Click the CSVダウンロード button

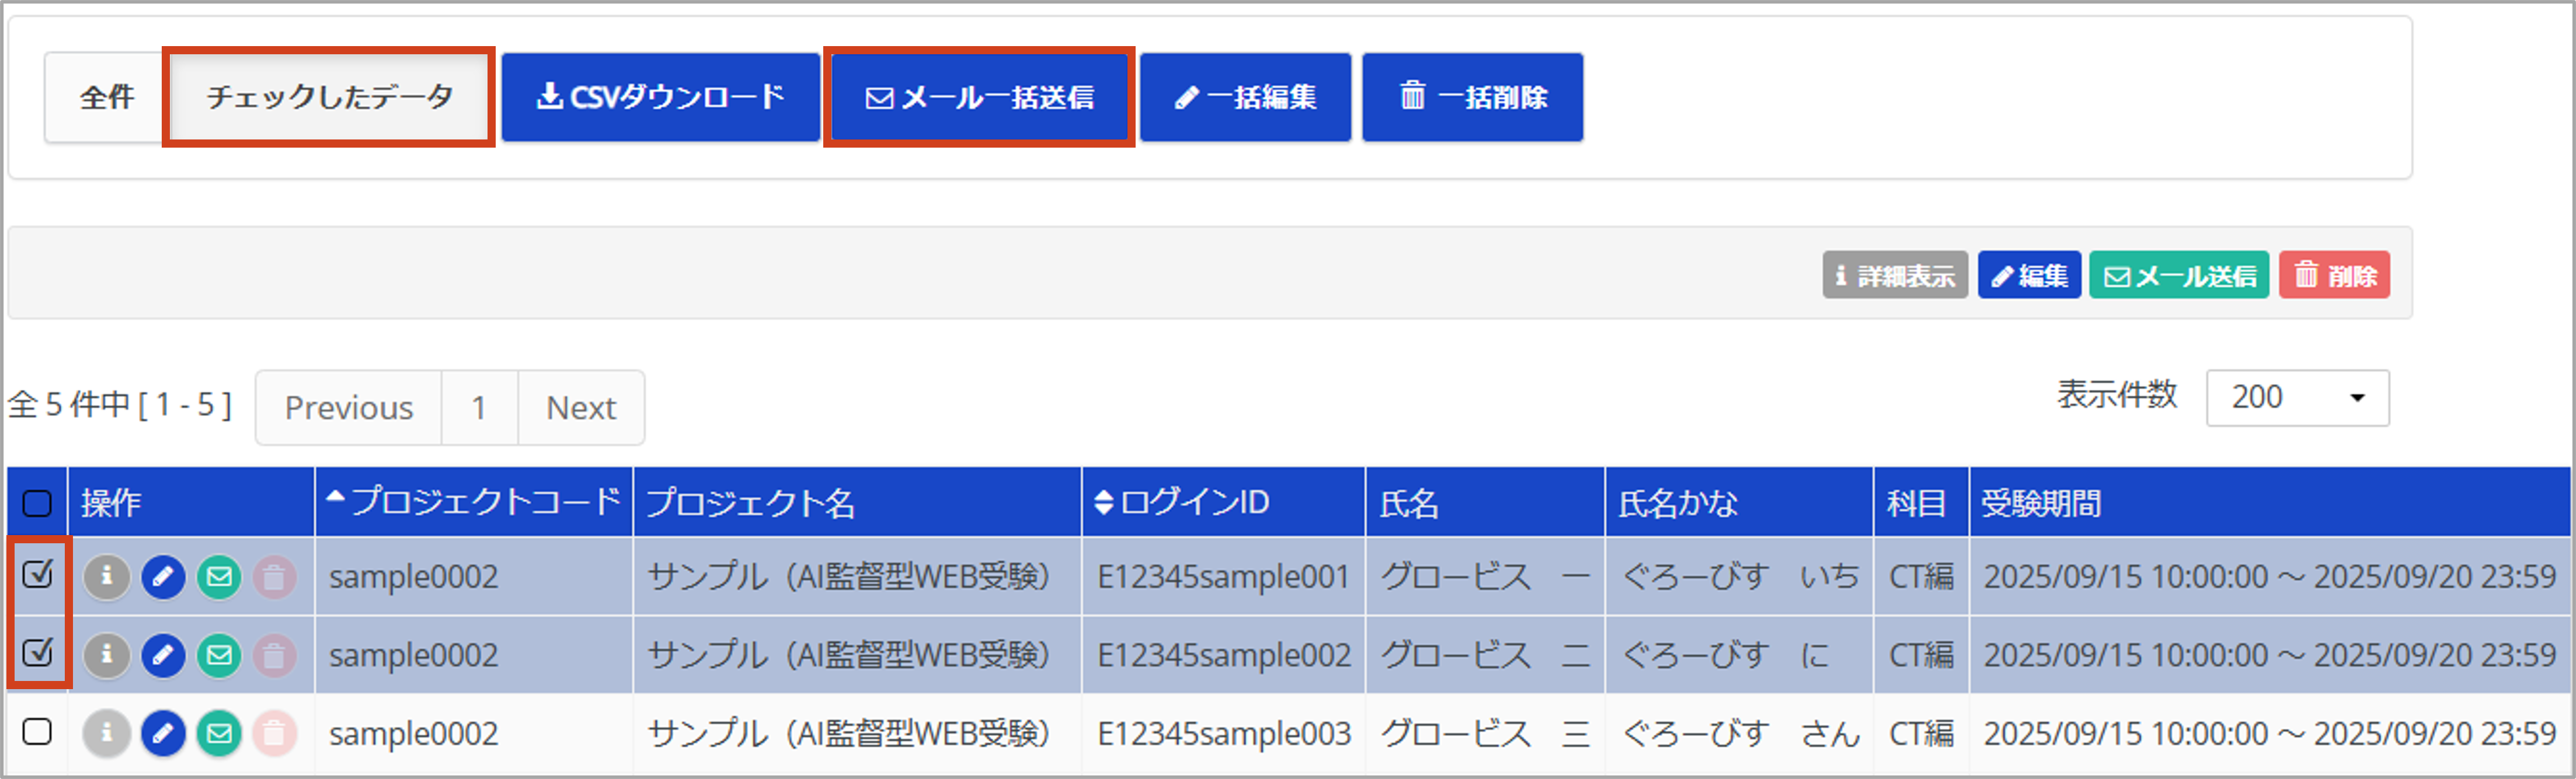[660, 97]
